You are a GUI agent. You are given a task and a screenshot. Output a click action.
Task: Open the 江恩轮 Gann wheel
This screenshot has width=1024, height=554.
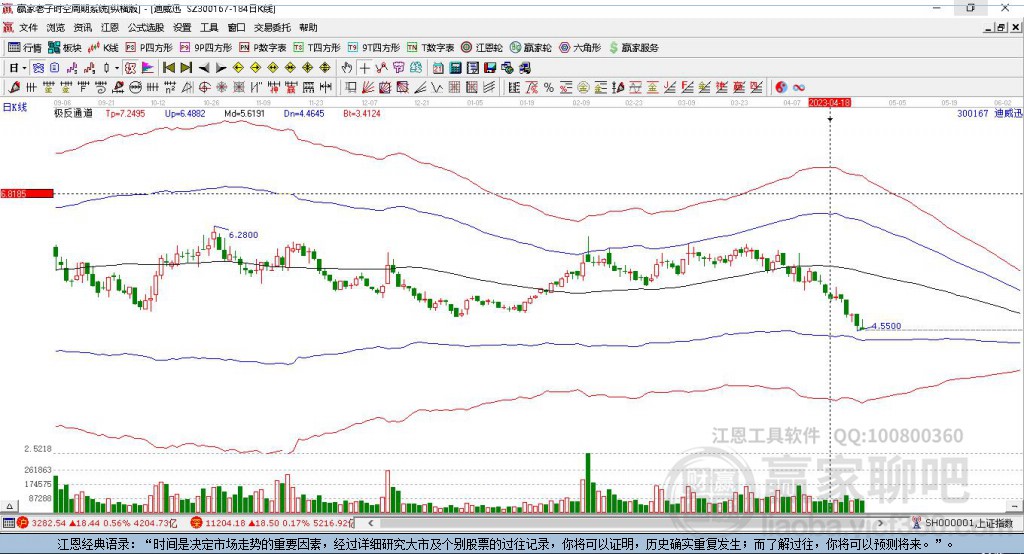point(482,48)
